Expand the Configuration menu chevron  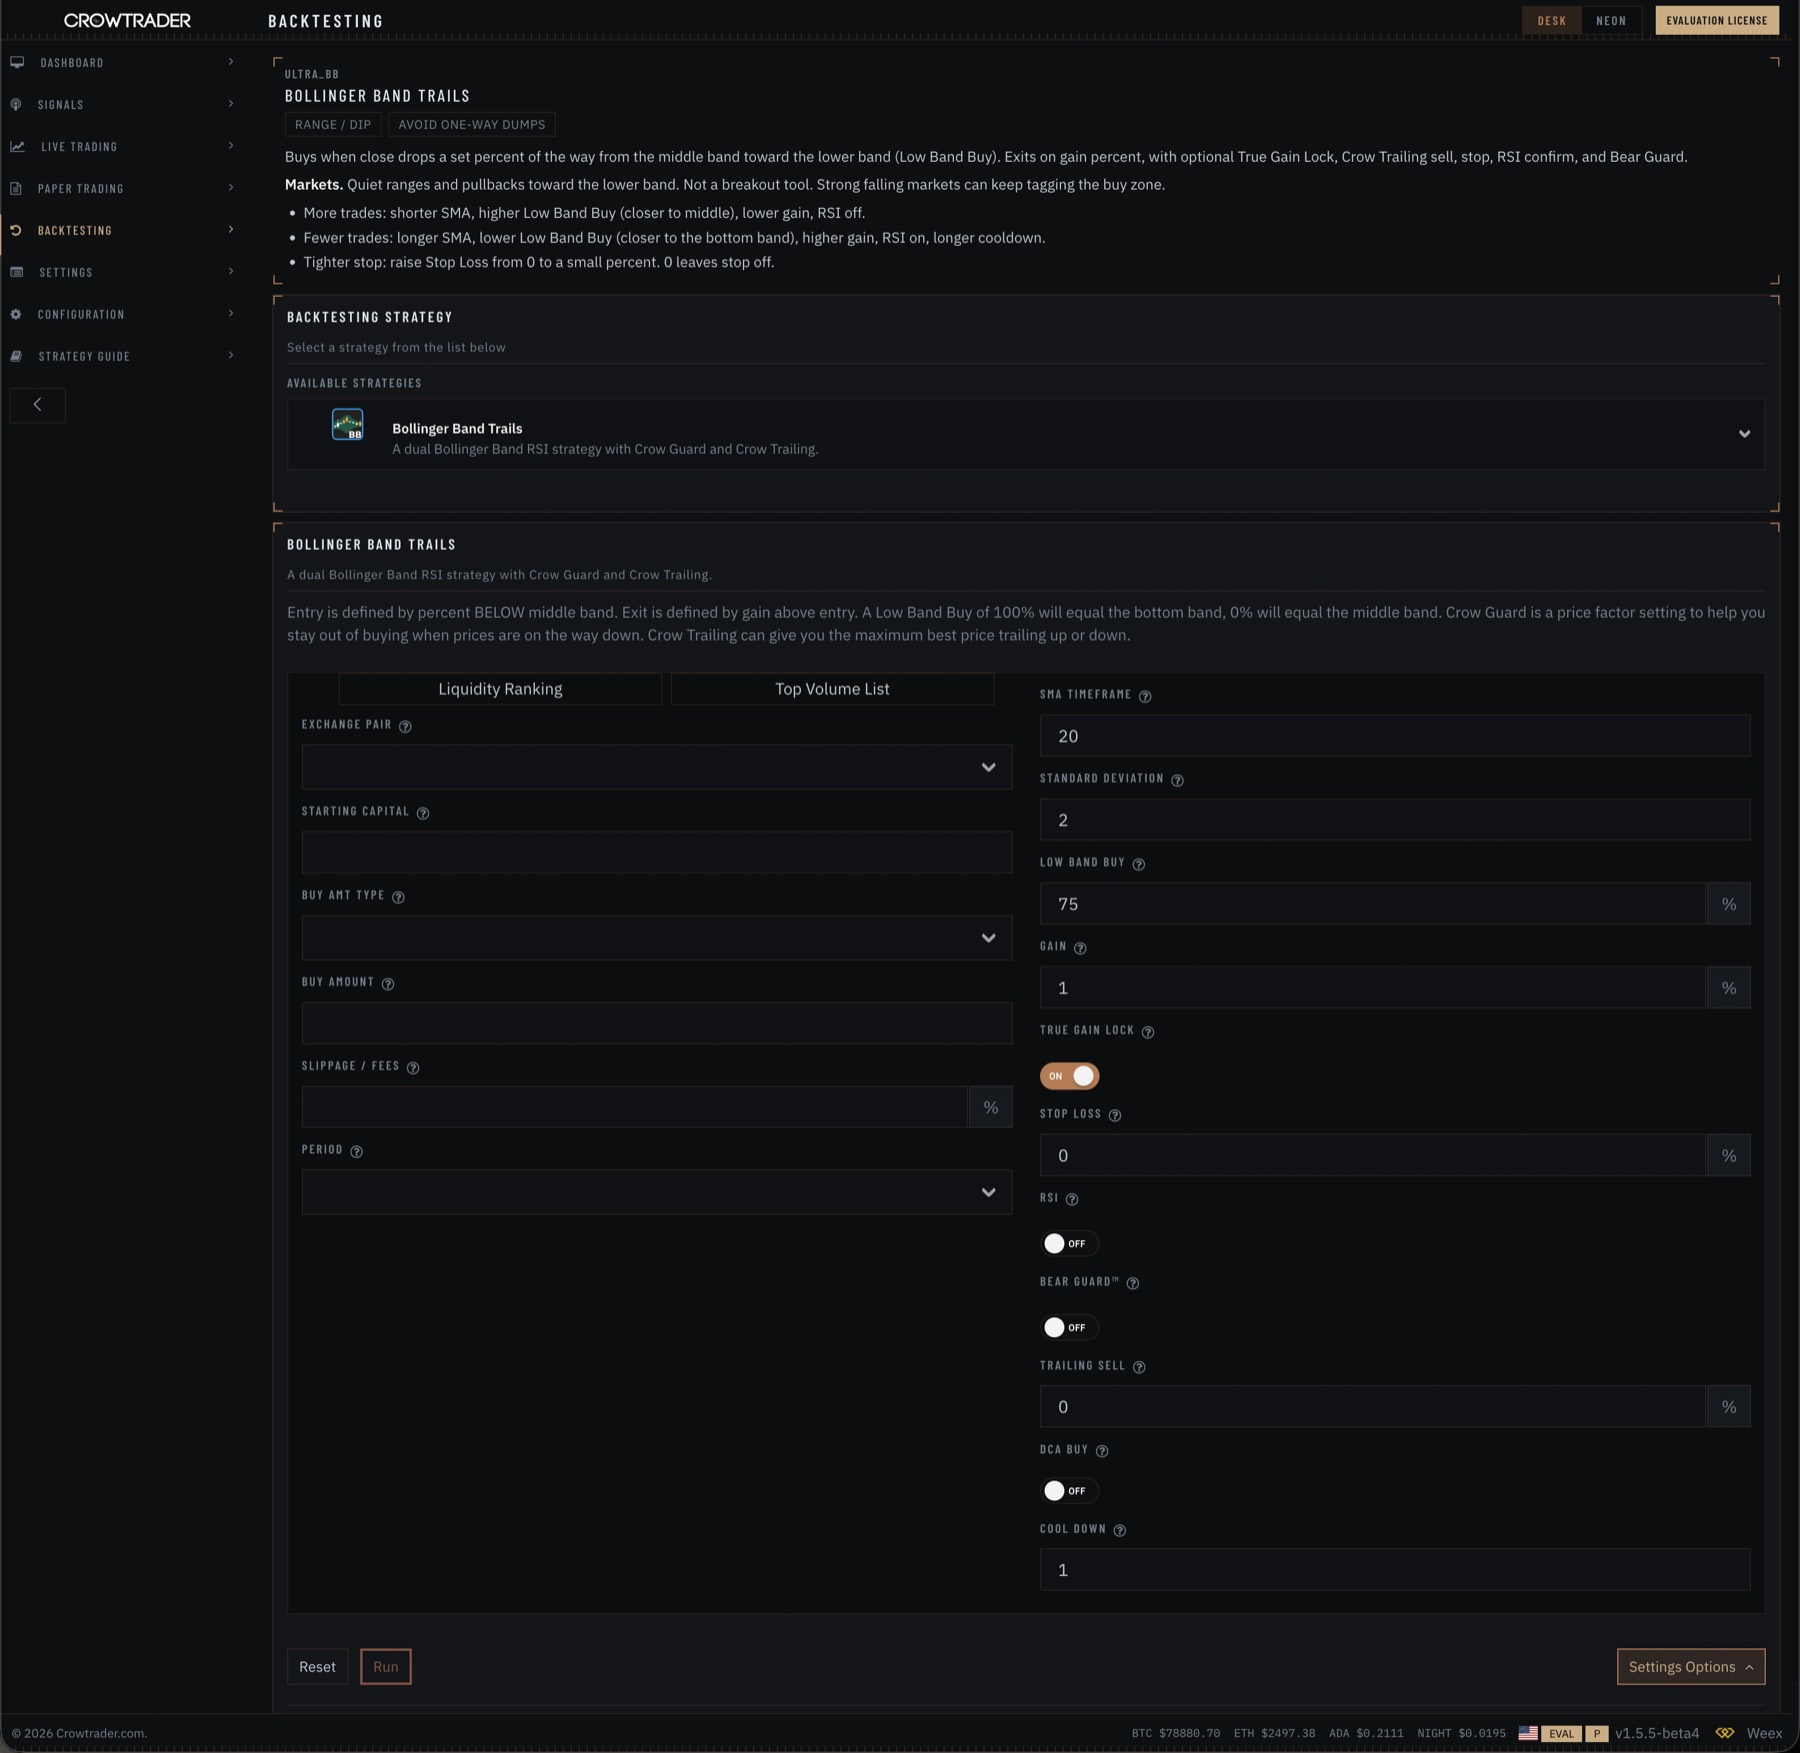(x=231, y=314)
